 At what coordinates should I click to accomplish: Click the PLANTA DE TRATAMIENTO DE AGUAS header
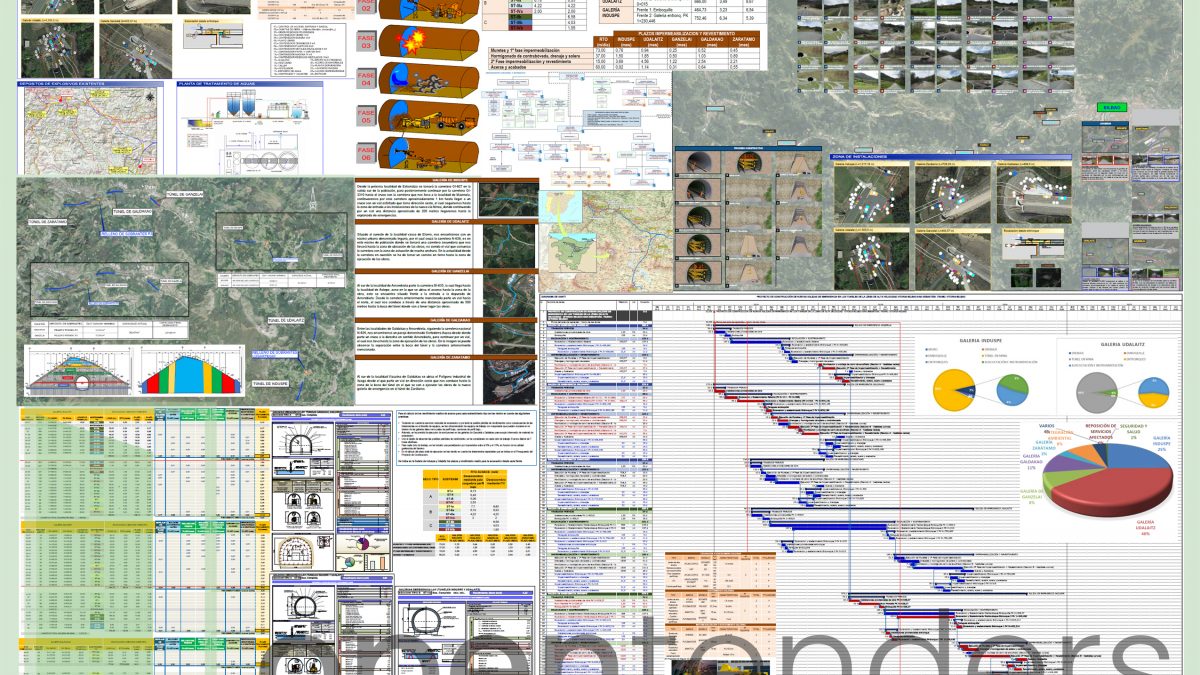coord(250,84)
